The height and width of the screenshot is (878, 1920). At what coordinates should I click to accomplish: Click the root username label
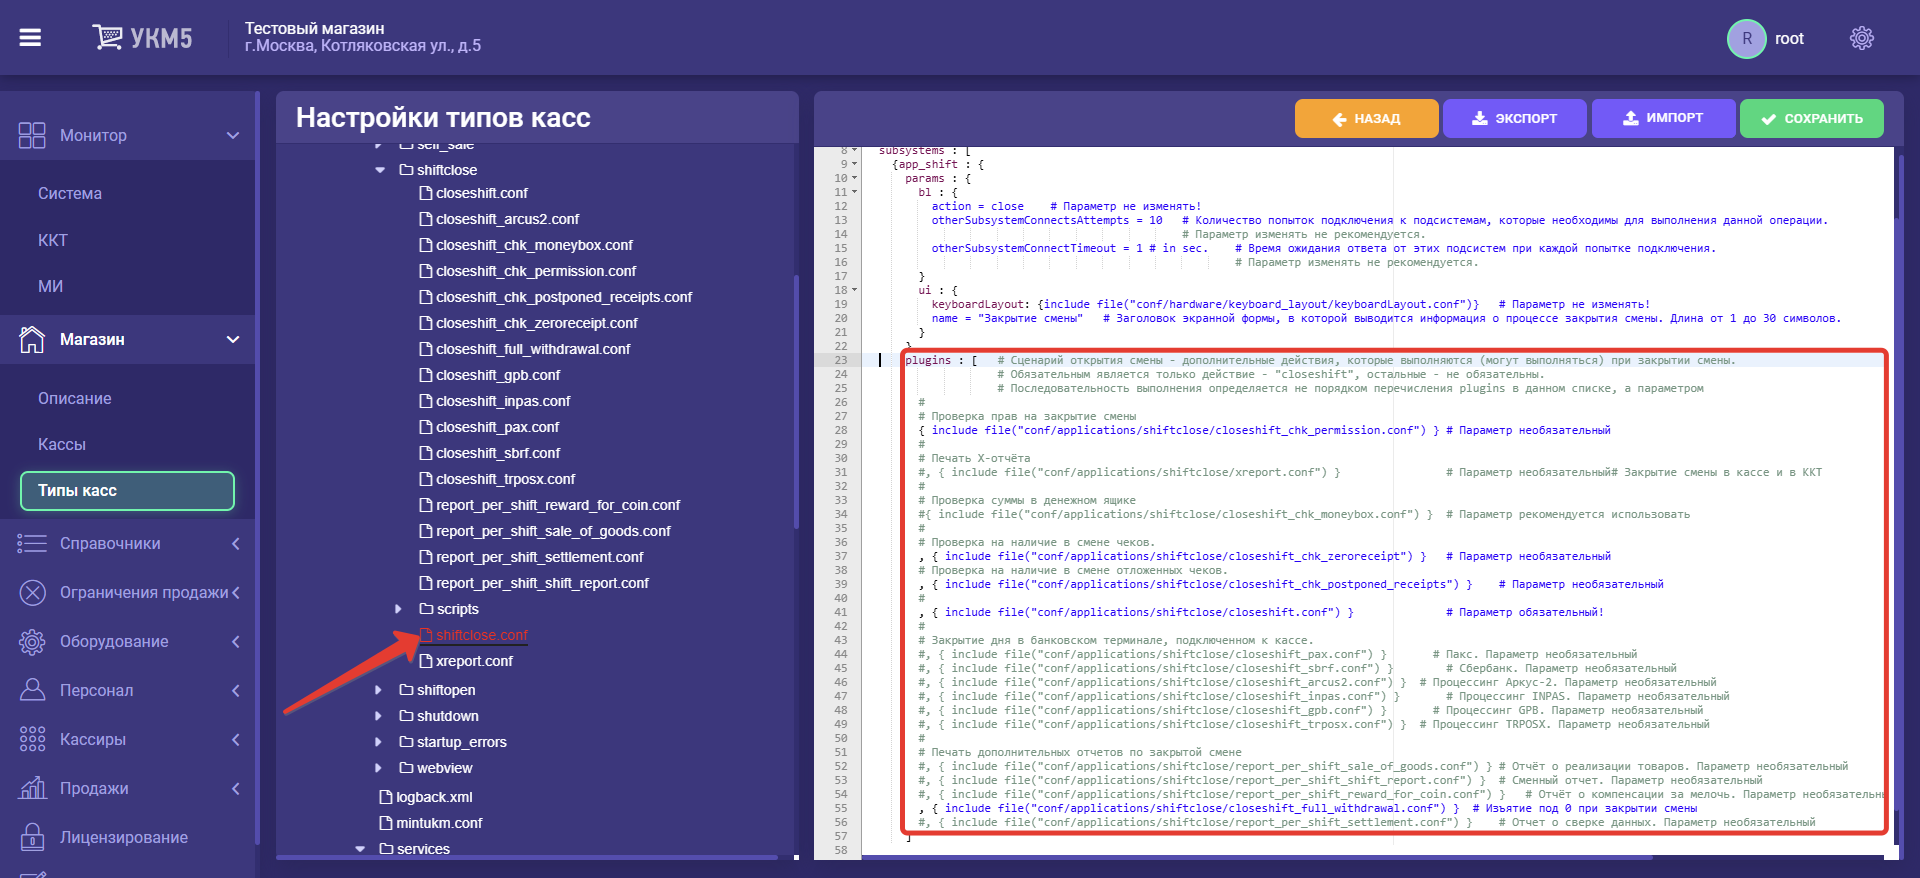pyautogui.click(x=1789, y=39)
